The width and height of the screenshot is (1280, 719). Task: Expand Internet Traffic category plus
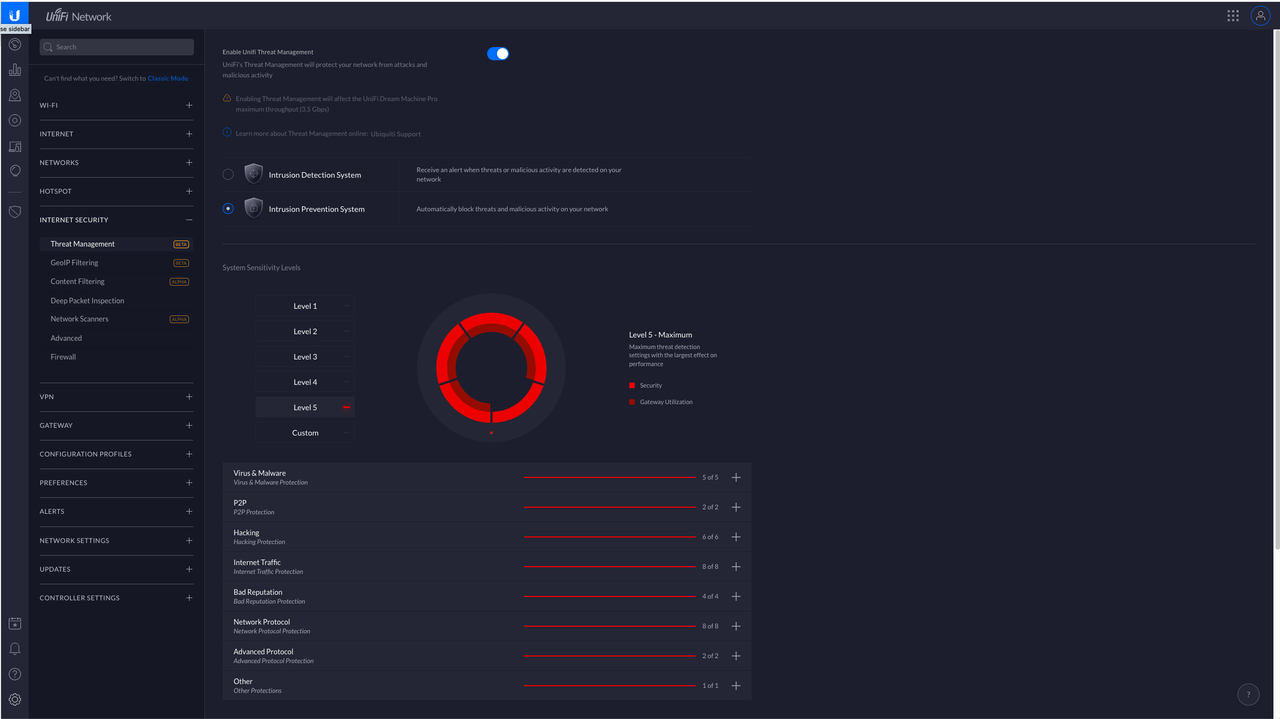pos(736,566)
